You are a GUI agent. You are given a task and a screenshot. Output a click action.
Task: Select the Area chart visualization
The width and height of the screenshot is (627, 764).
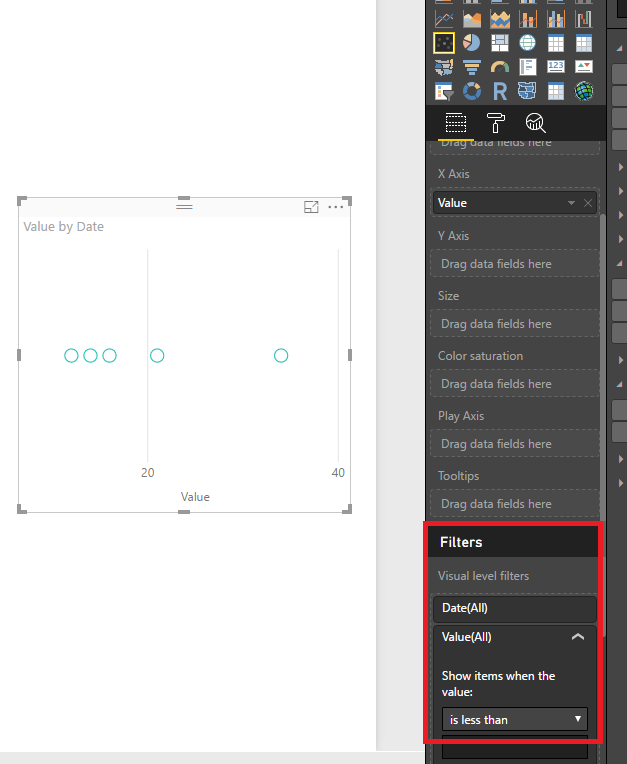coord(472,19)
